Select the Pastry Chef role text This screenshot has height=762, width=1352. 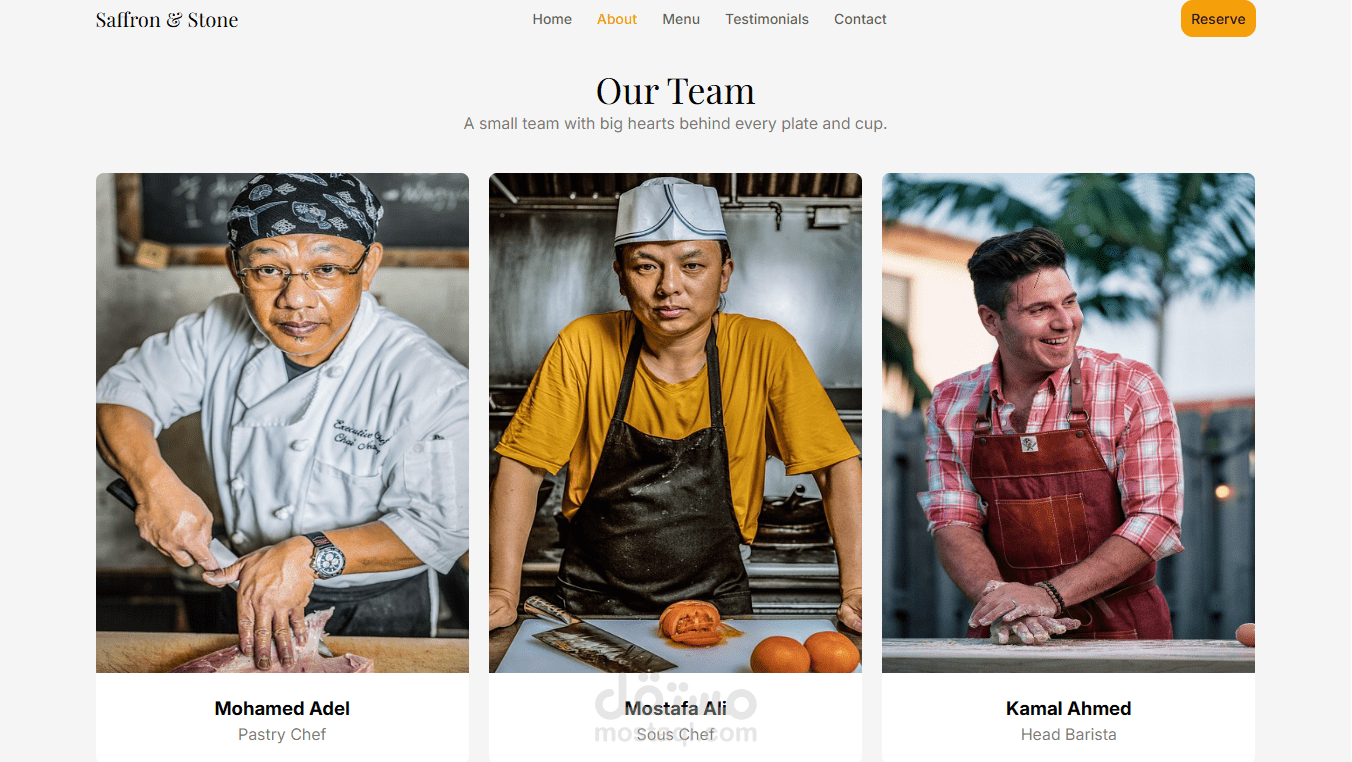pos(282,734)
